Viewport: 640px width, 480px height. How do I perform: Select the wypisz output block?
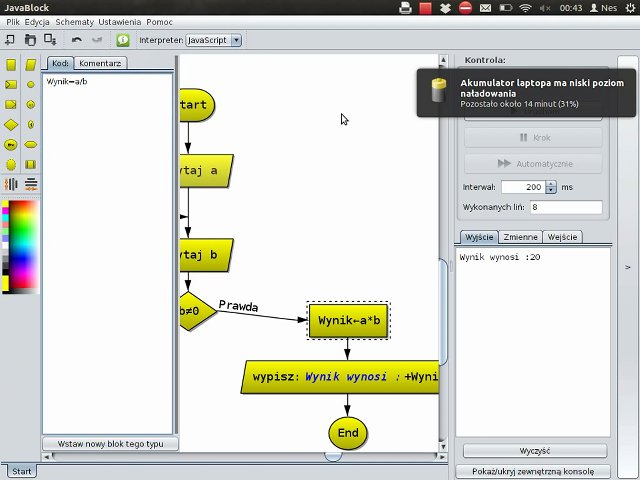click(340, 377)
